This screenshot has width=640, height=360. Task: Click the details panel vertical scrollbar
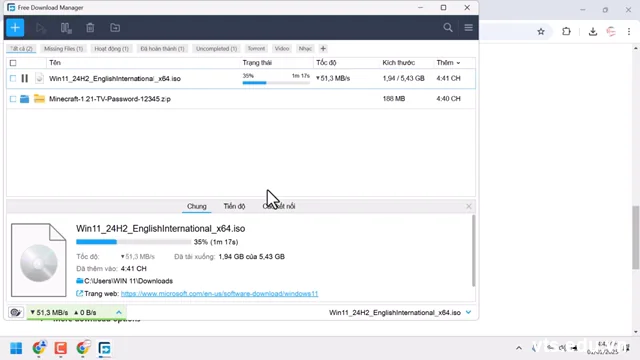pos(473,251)
